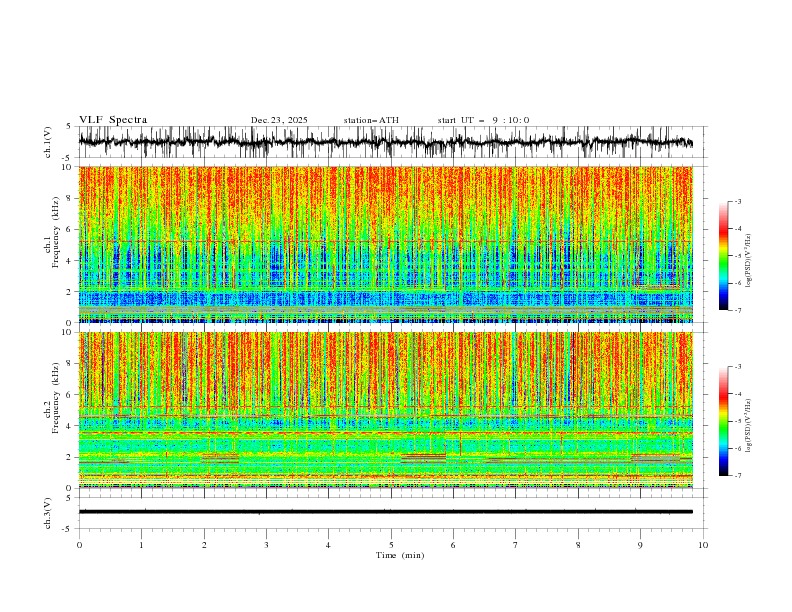The image size is (792, 612).
Task: Click the '-7' value on upper colorbar
Action: 738,311
